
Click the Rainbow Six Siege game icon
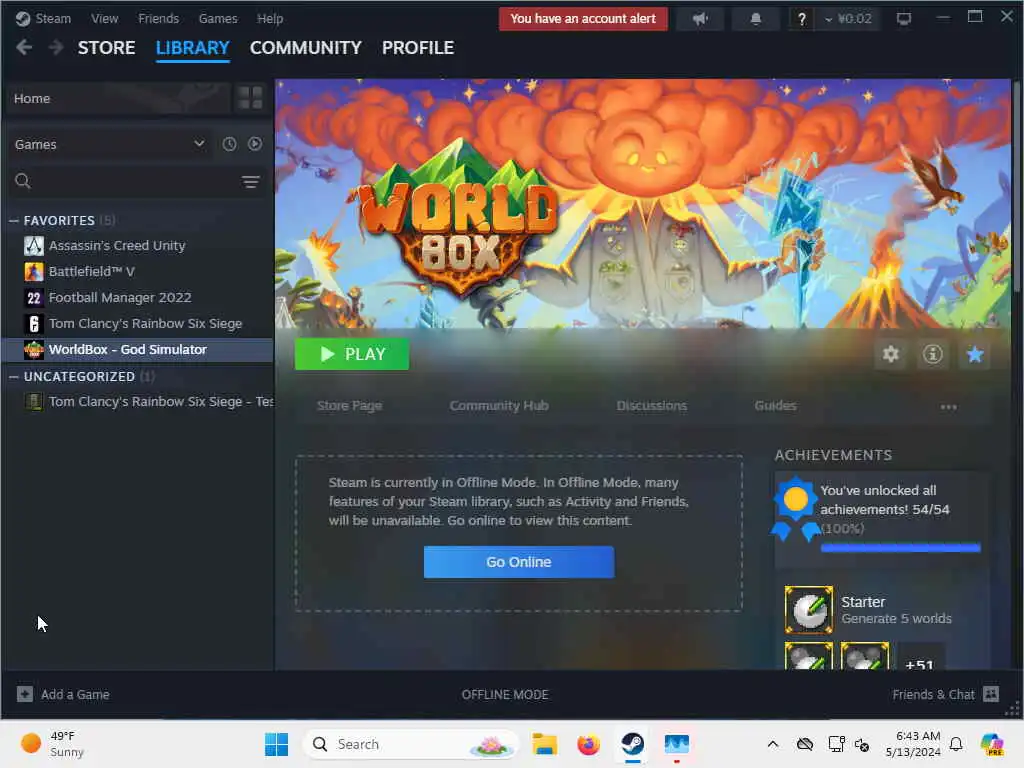coord(33,324)
